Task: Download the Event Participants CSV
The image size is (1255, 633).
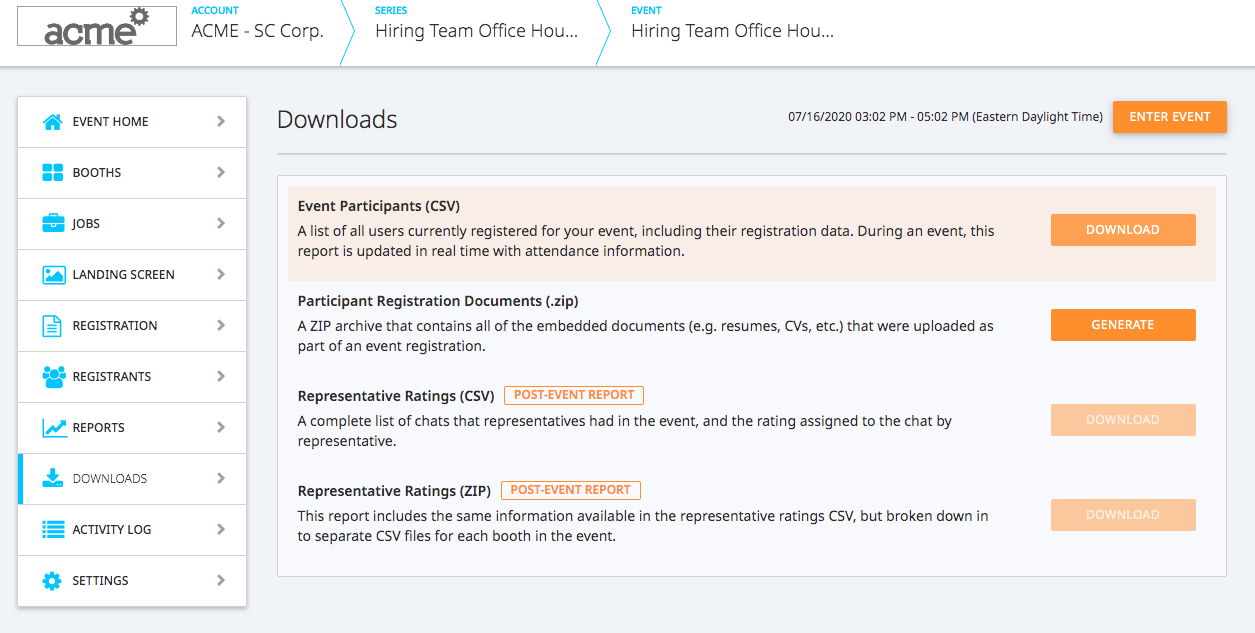Action: [x=1123, y=230]
